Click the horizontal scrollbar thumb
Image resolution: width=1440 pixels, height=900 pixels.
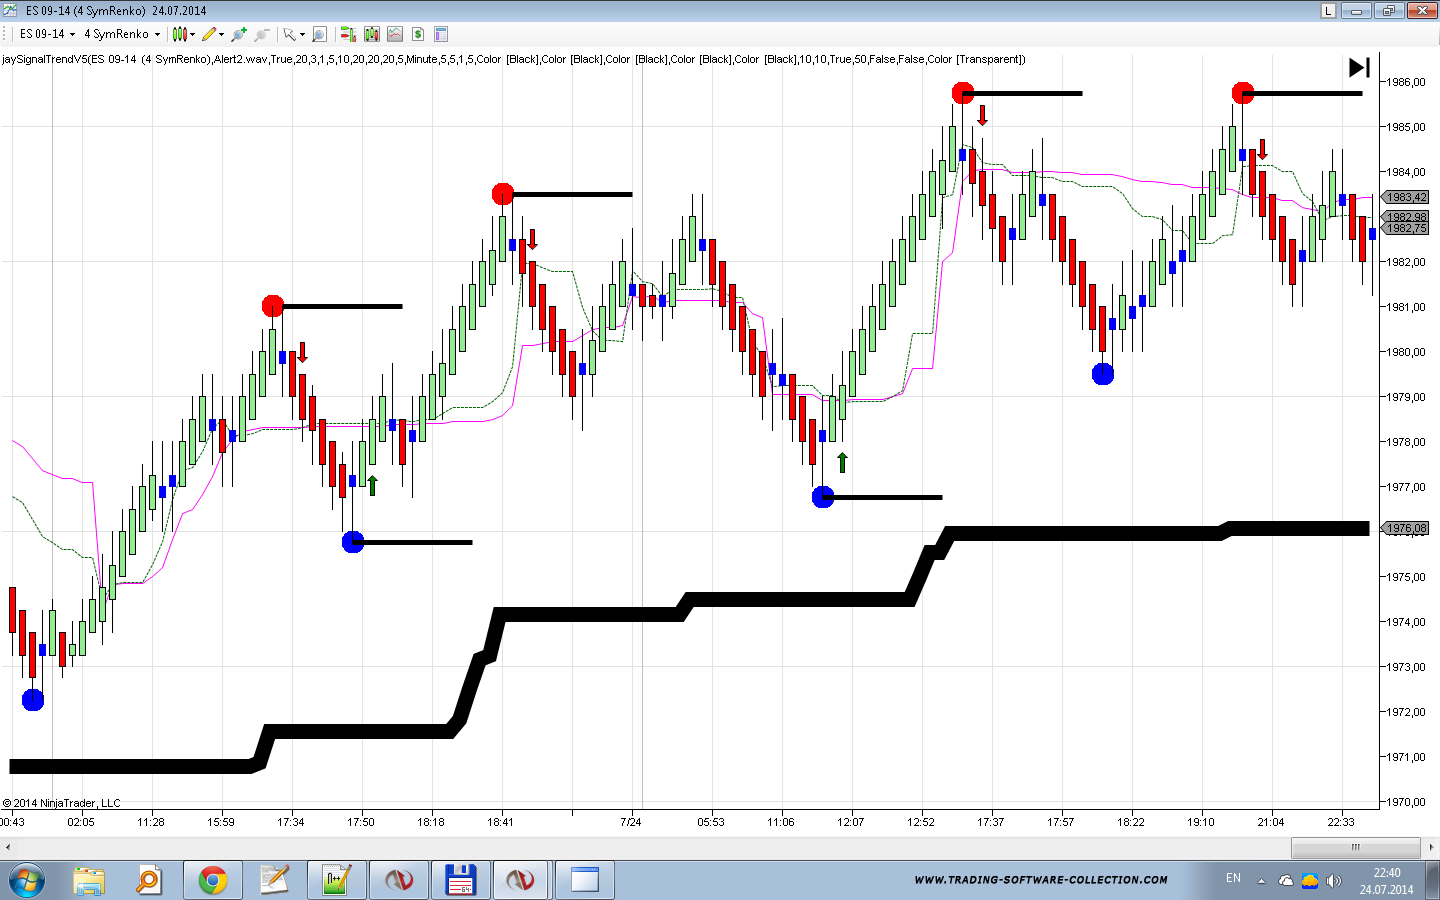[x=1355, y=847]
